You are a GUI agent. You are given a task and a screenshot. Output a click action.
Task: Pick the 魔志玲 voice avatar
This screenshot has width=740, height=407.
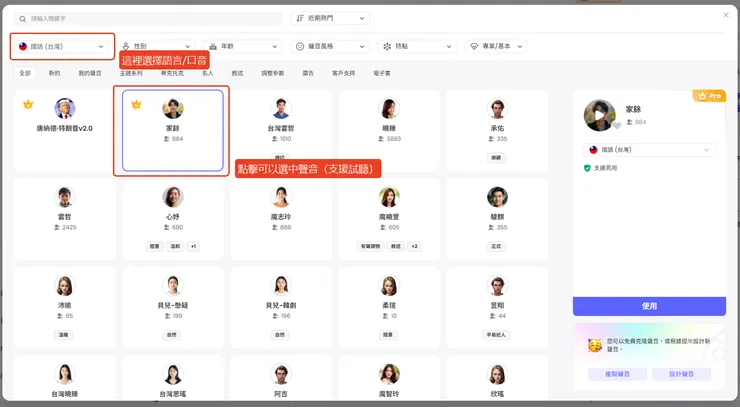click(281, 197)
